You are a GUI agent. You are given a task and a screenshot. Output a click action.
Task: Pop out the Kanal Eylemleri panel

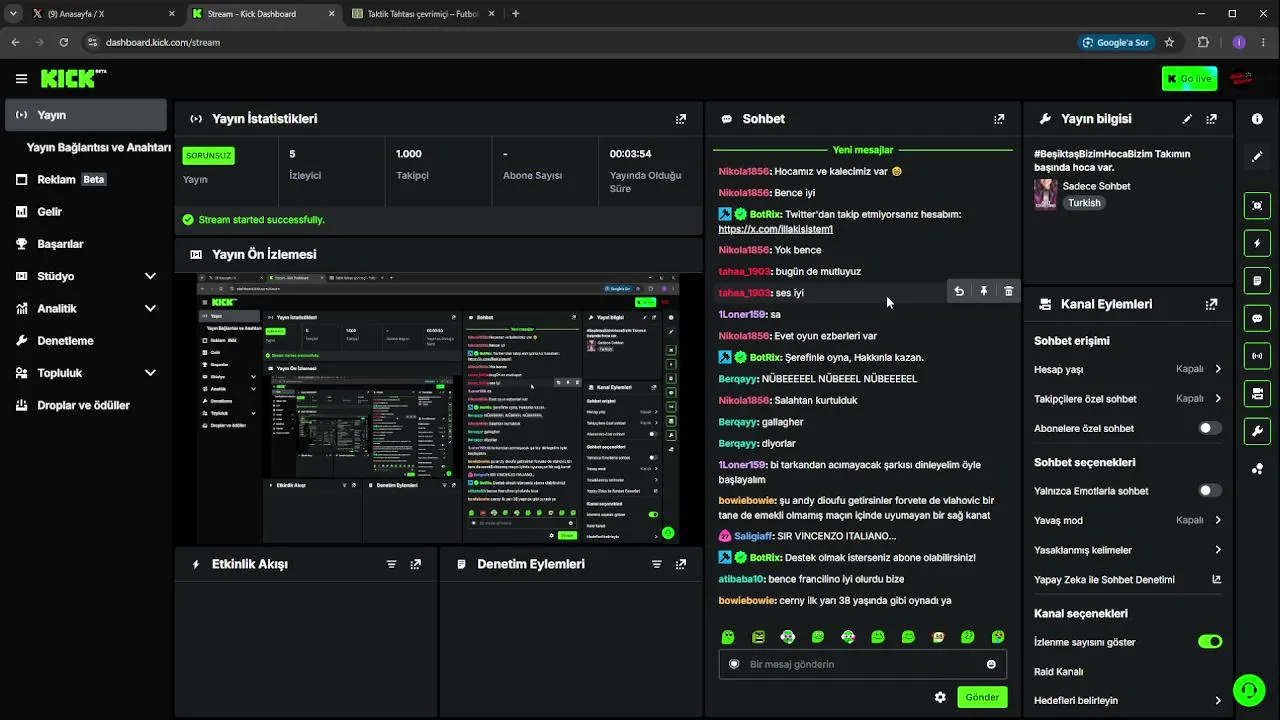pyautogui.click(x=1212, y=304)
